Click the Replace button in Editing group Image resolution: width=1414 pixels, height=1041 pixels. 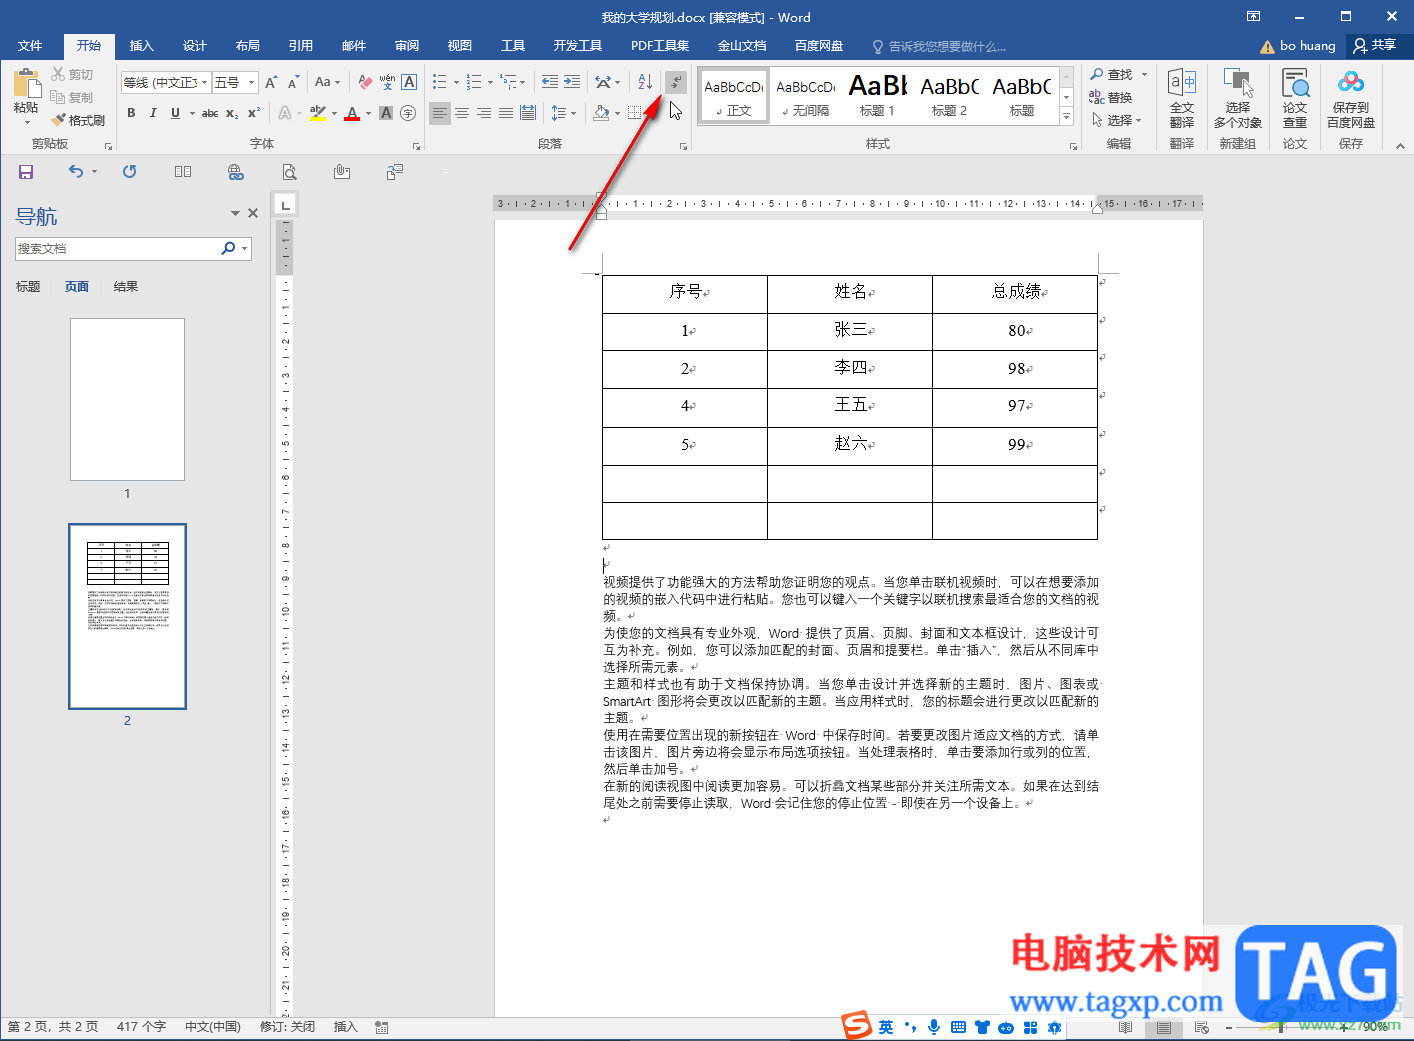(x=1111, y=97)
